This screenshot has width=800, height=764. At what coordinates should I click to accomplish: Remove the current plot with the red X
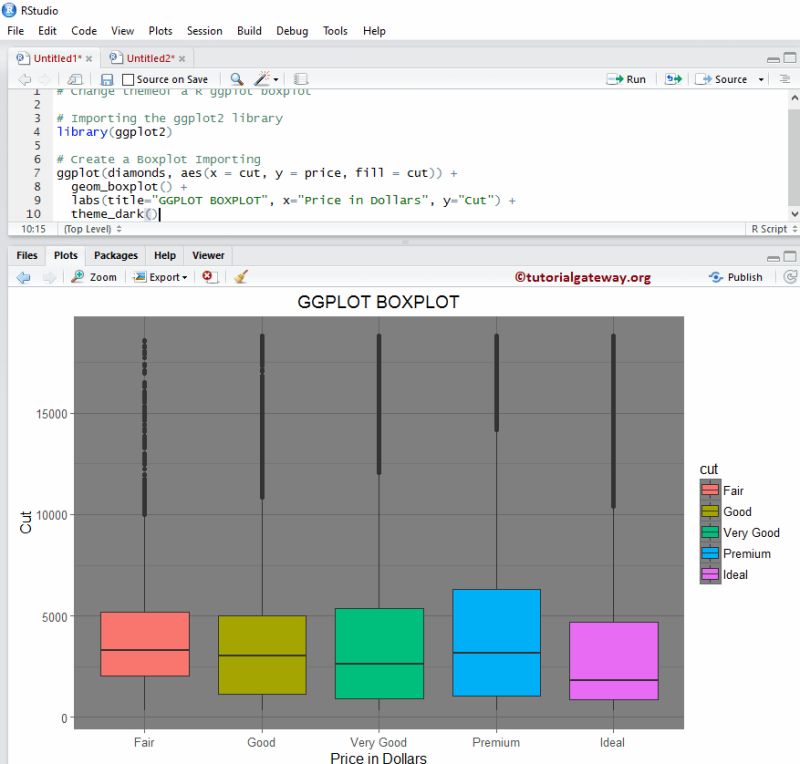pyautogui.click(x=208, y=277)
